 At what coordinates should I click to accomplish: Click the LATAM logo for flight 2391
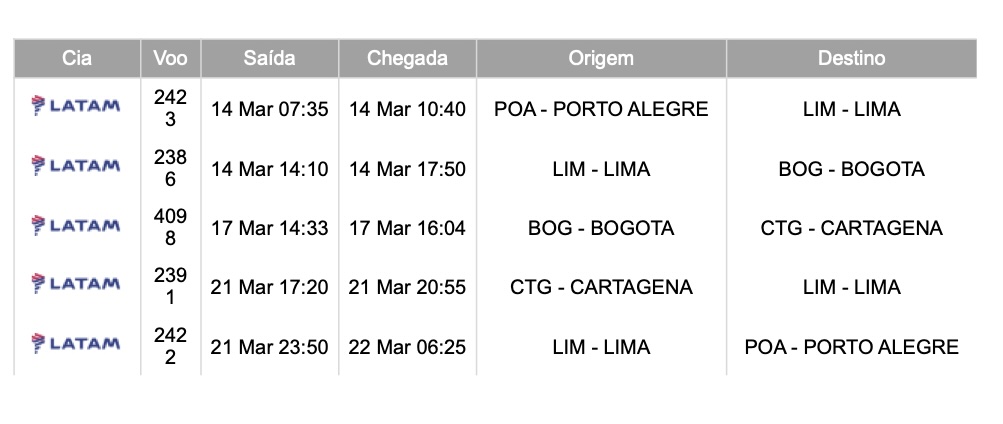click(x=76, y=285)
